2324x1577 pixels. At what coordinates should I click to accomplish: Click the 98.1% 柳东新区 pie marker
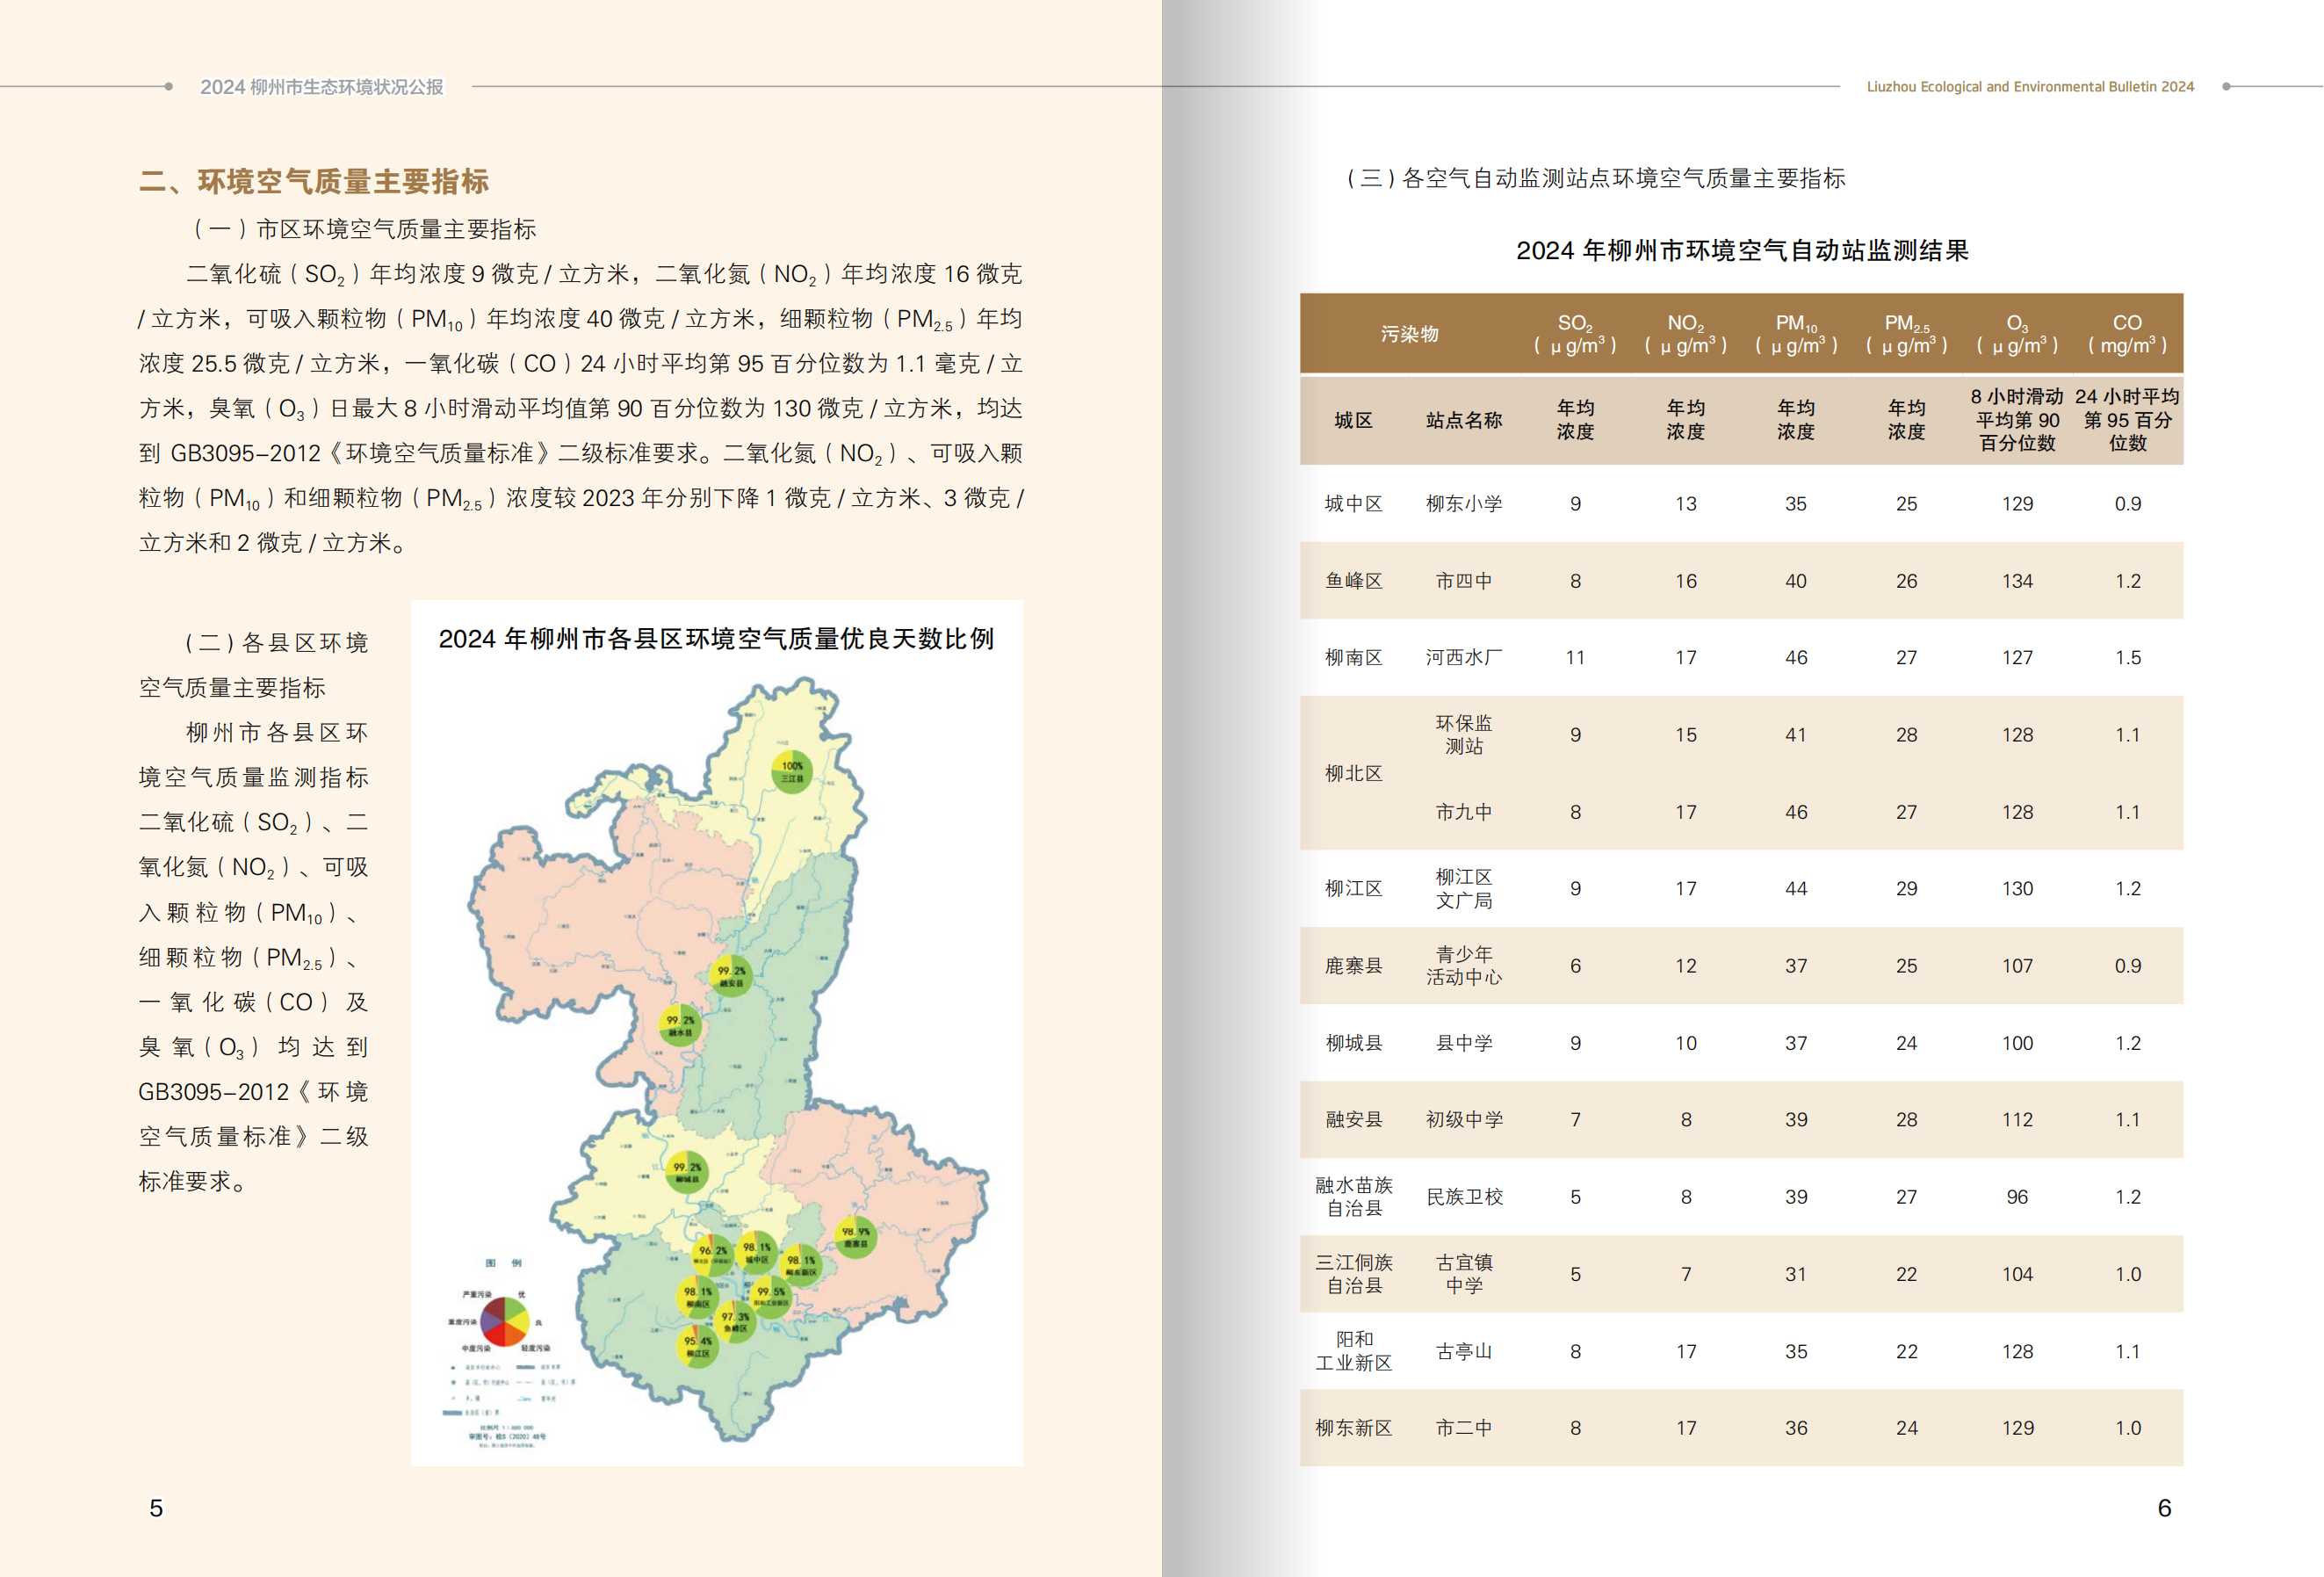[801, 1265]
